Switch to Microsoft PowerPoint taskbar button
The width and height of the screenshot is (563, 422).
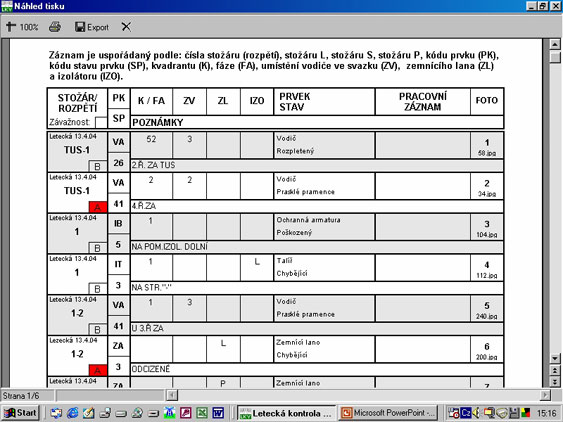coord(389,413)
